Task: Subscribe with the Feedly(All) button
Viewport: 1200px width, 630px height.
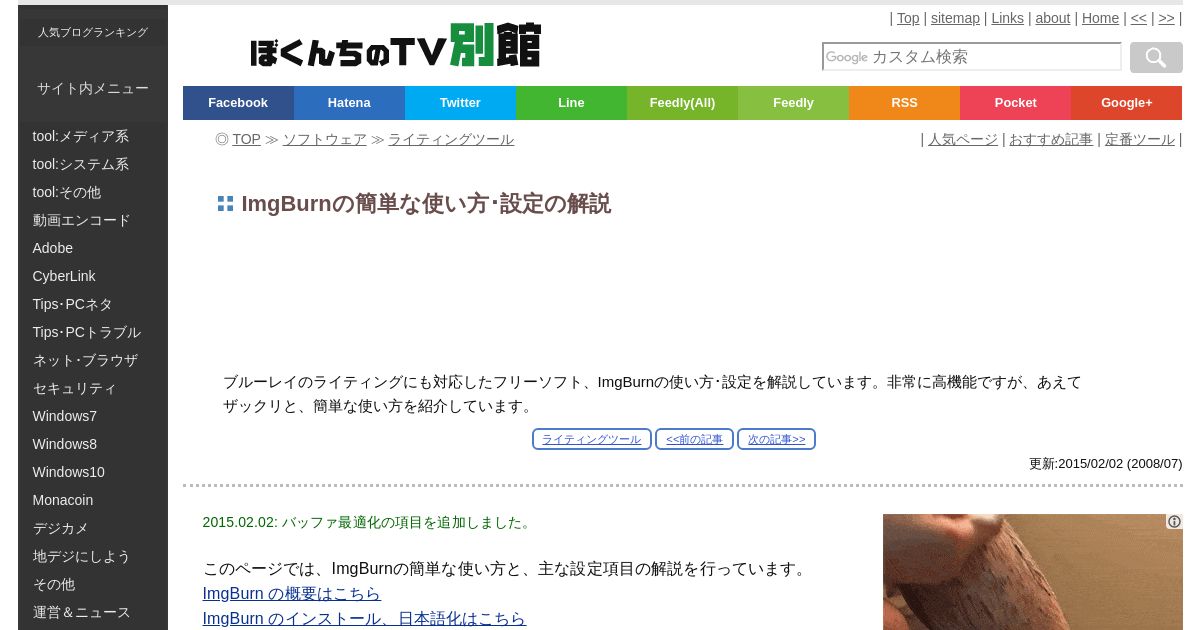Action: (682, 103)
